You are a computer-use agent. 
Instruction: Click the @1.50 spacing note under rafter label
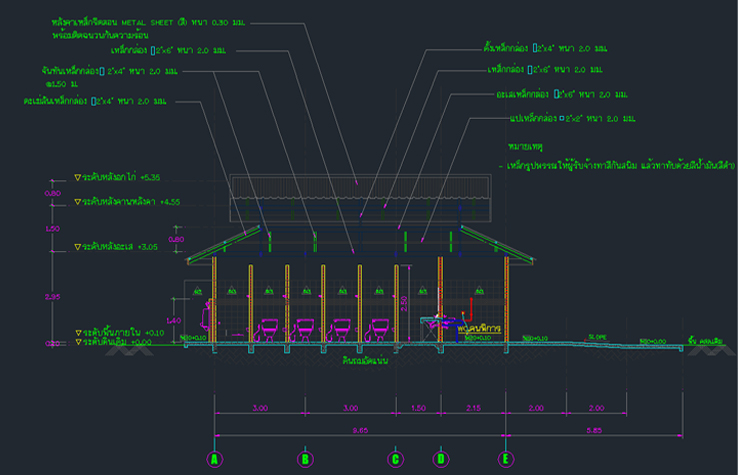click(x=61, y=84)
